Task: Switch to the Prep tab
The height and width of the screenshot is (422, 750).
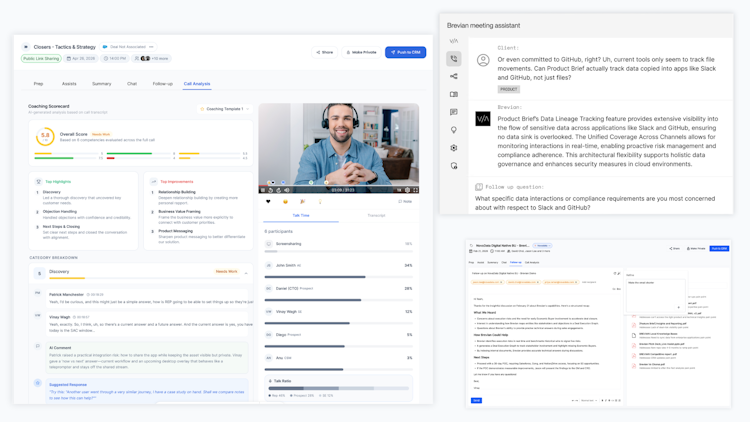Action: coord(38,84)
